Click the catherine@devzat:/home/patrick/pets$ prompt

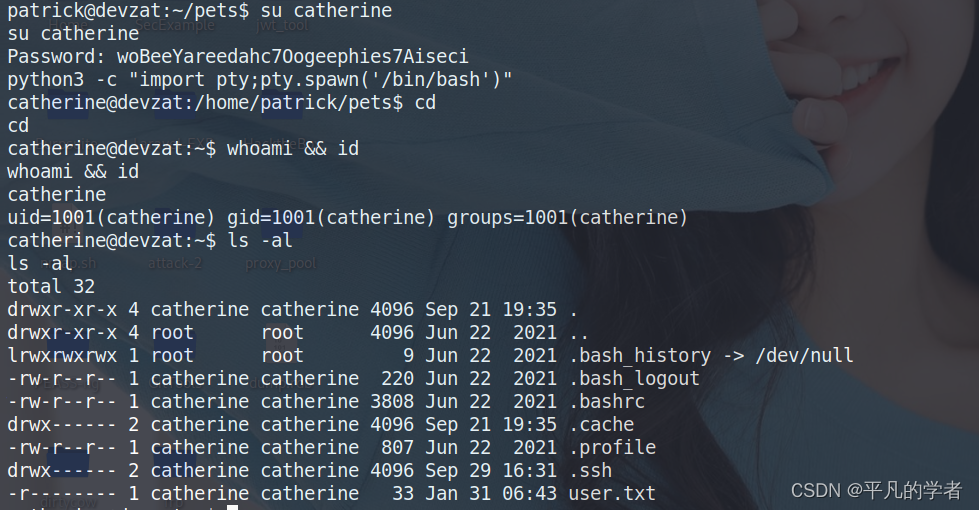coord(205,103)
